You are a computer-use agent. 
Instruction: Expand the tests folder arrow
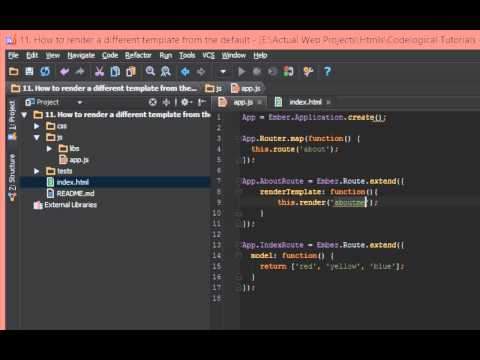coord(37,171)
